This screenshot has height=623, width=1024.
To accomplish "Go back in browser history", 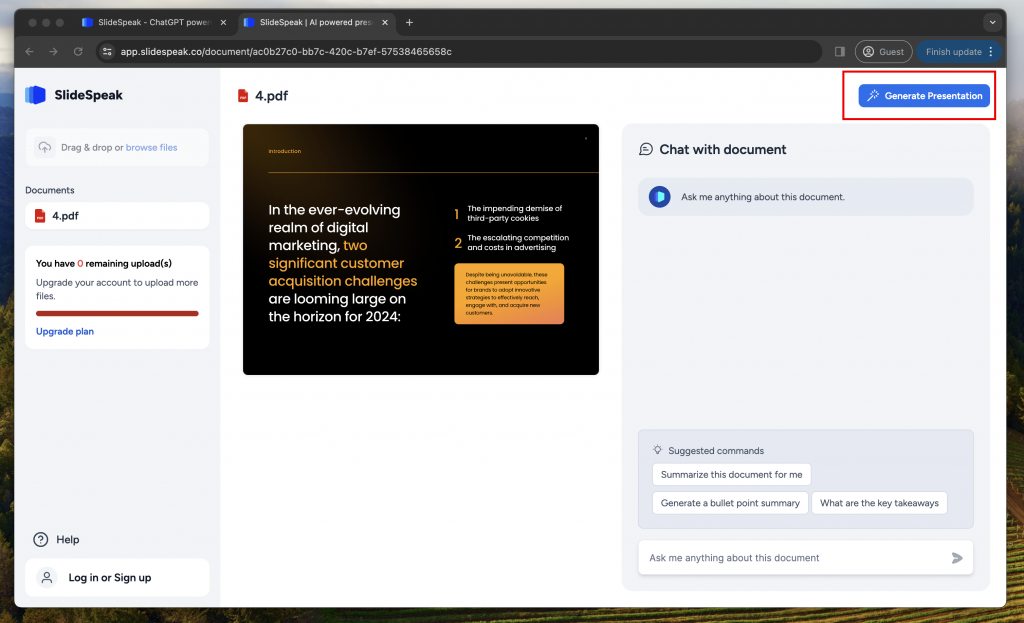I will coord(29,52).
